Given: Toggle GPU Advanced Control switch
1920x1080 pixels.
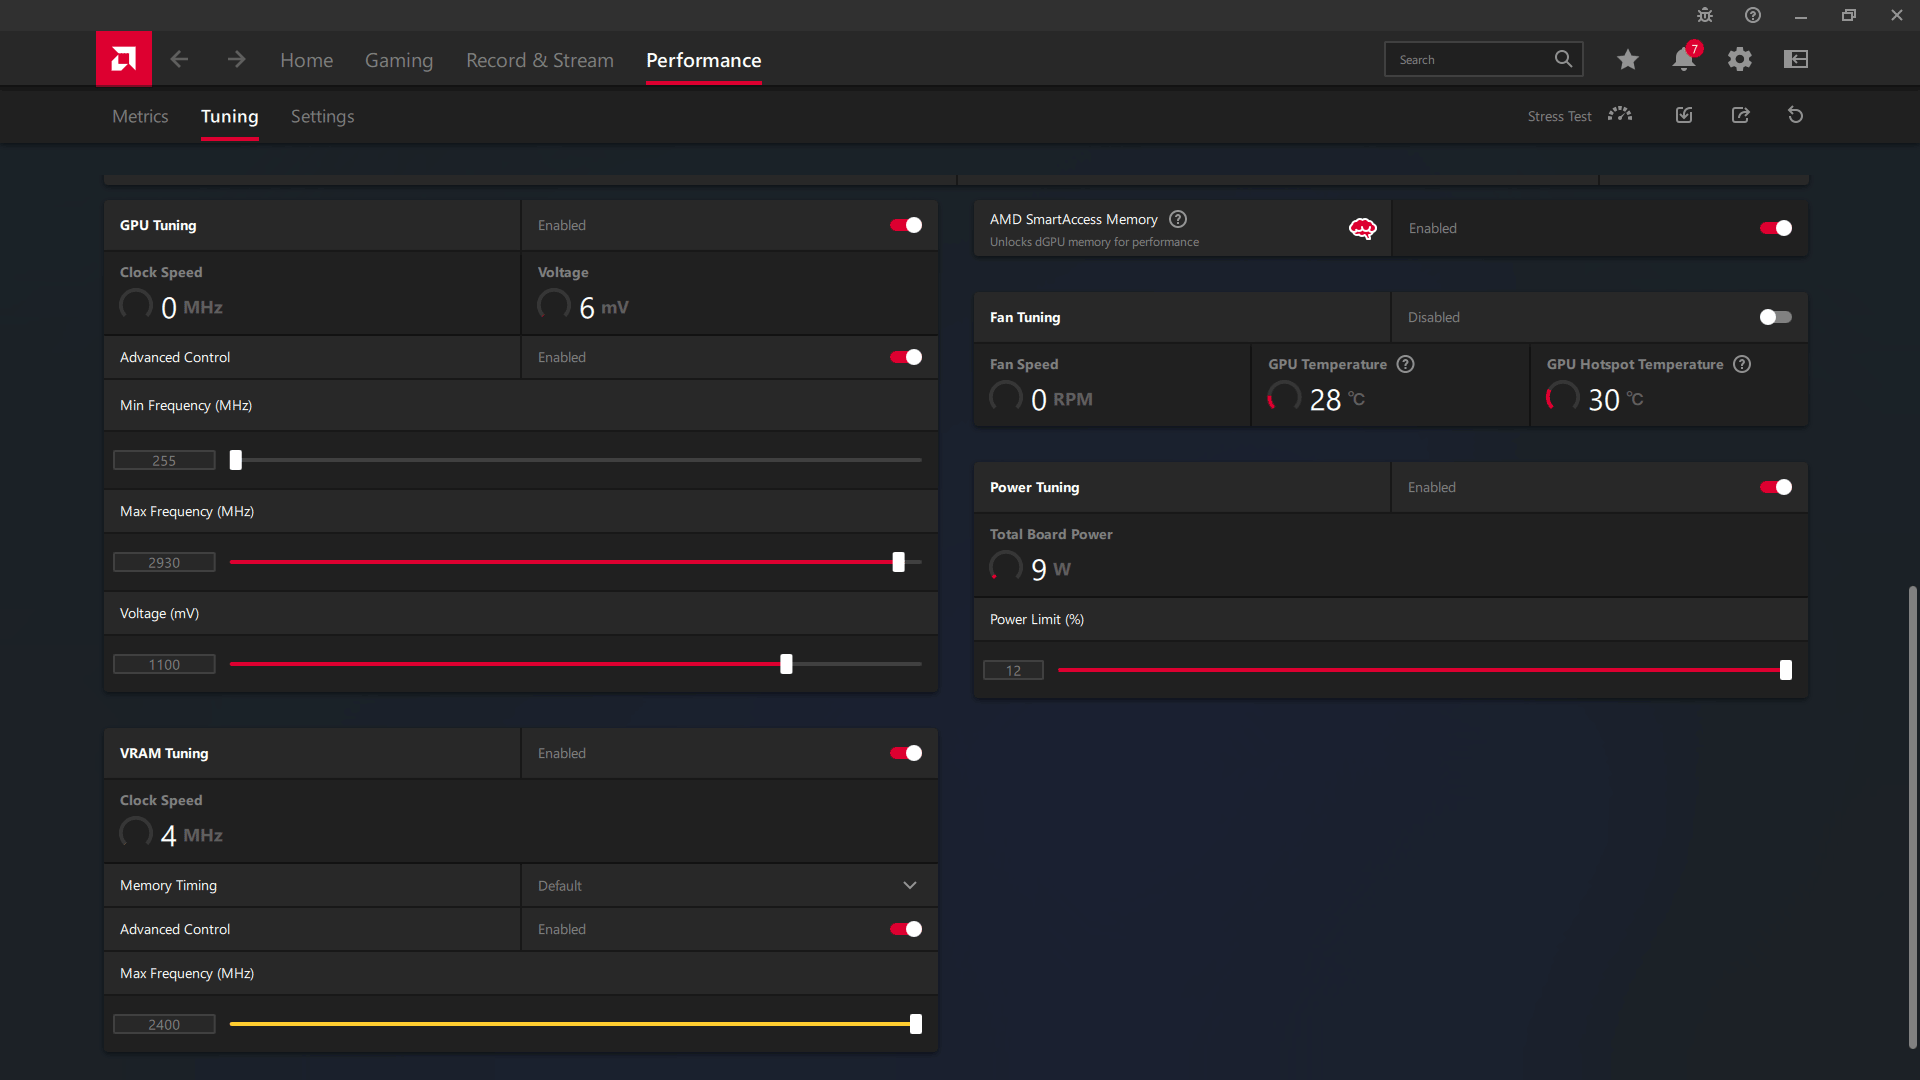Looking at the screenshot, I should pyautogui.click(x=906, y=357).
